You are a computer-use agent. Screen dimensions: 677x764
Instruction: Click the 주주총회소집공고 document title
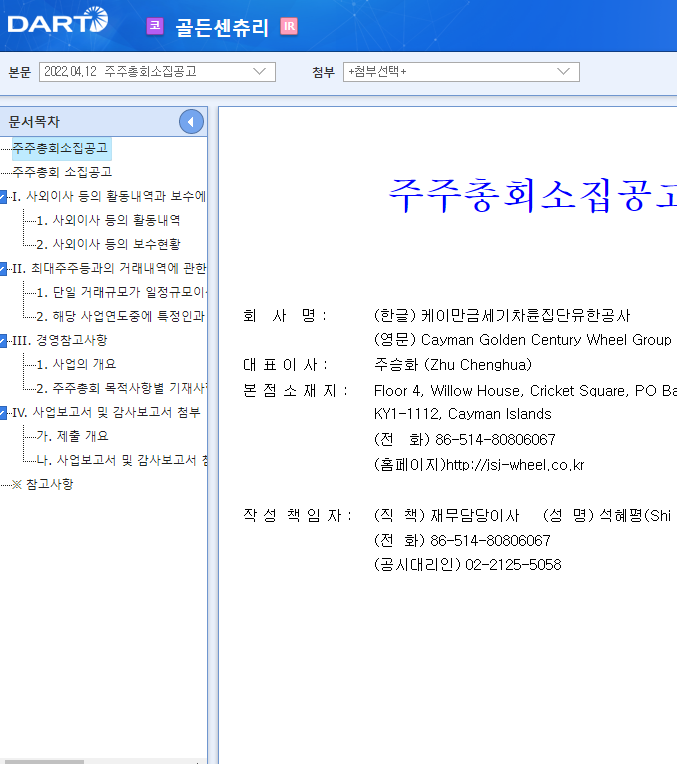click(532, 195)
